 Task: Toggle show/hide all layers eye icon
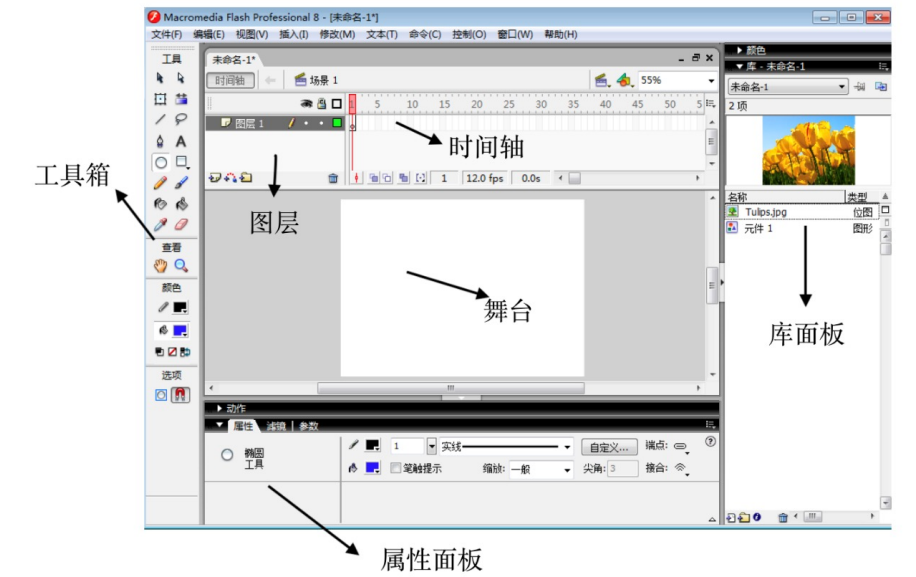(x=307, y=104)
